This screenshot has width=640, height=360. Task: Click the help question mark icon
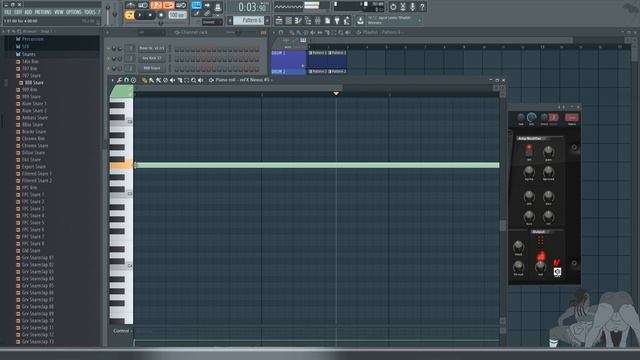pos(422,7)
